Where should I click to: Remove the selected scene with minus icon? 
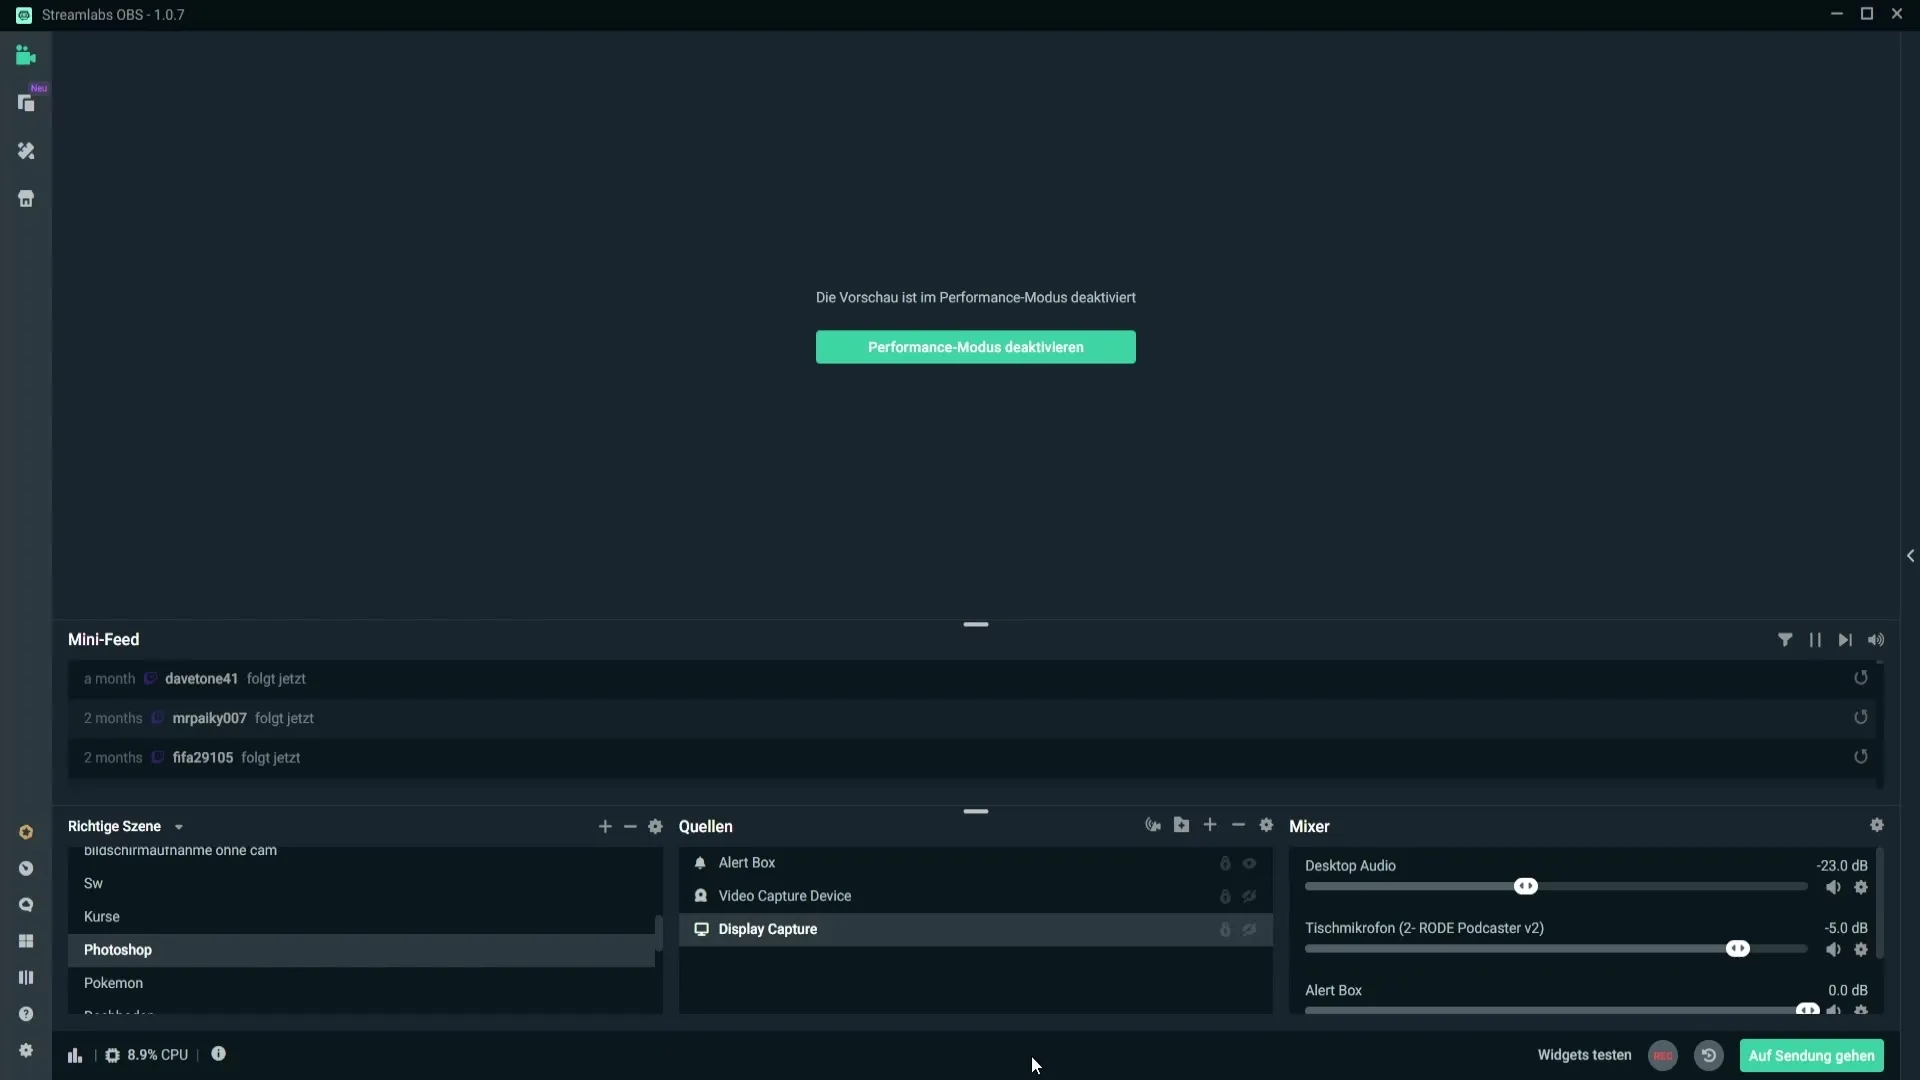630,826
